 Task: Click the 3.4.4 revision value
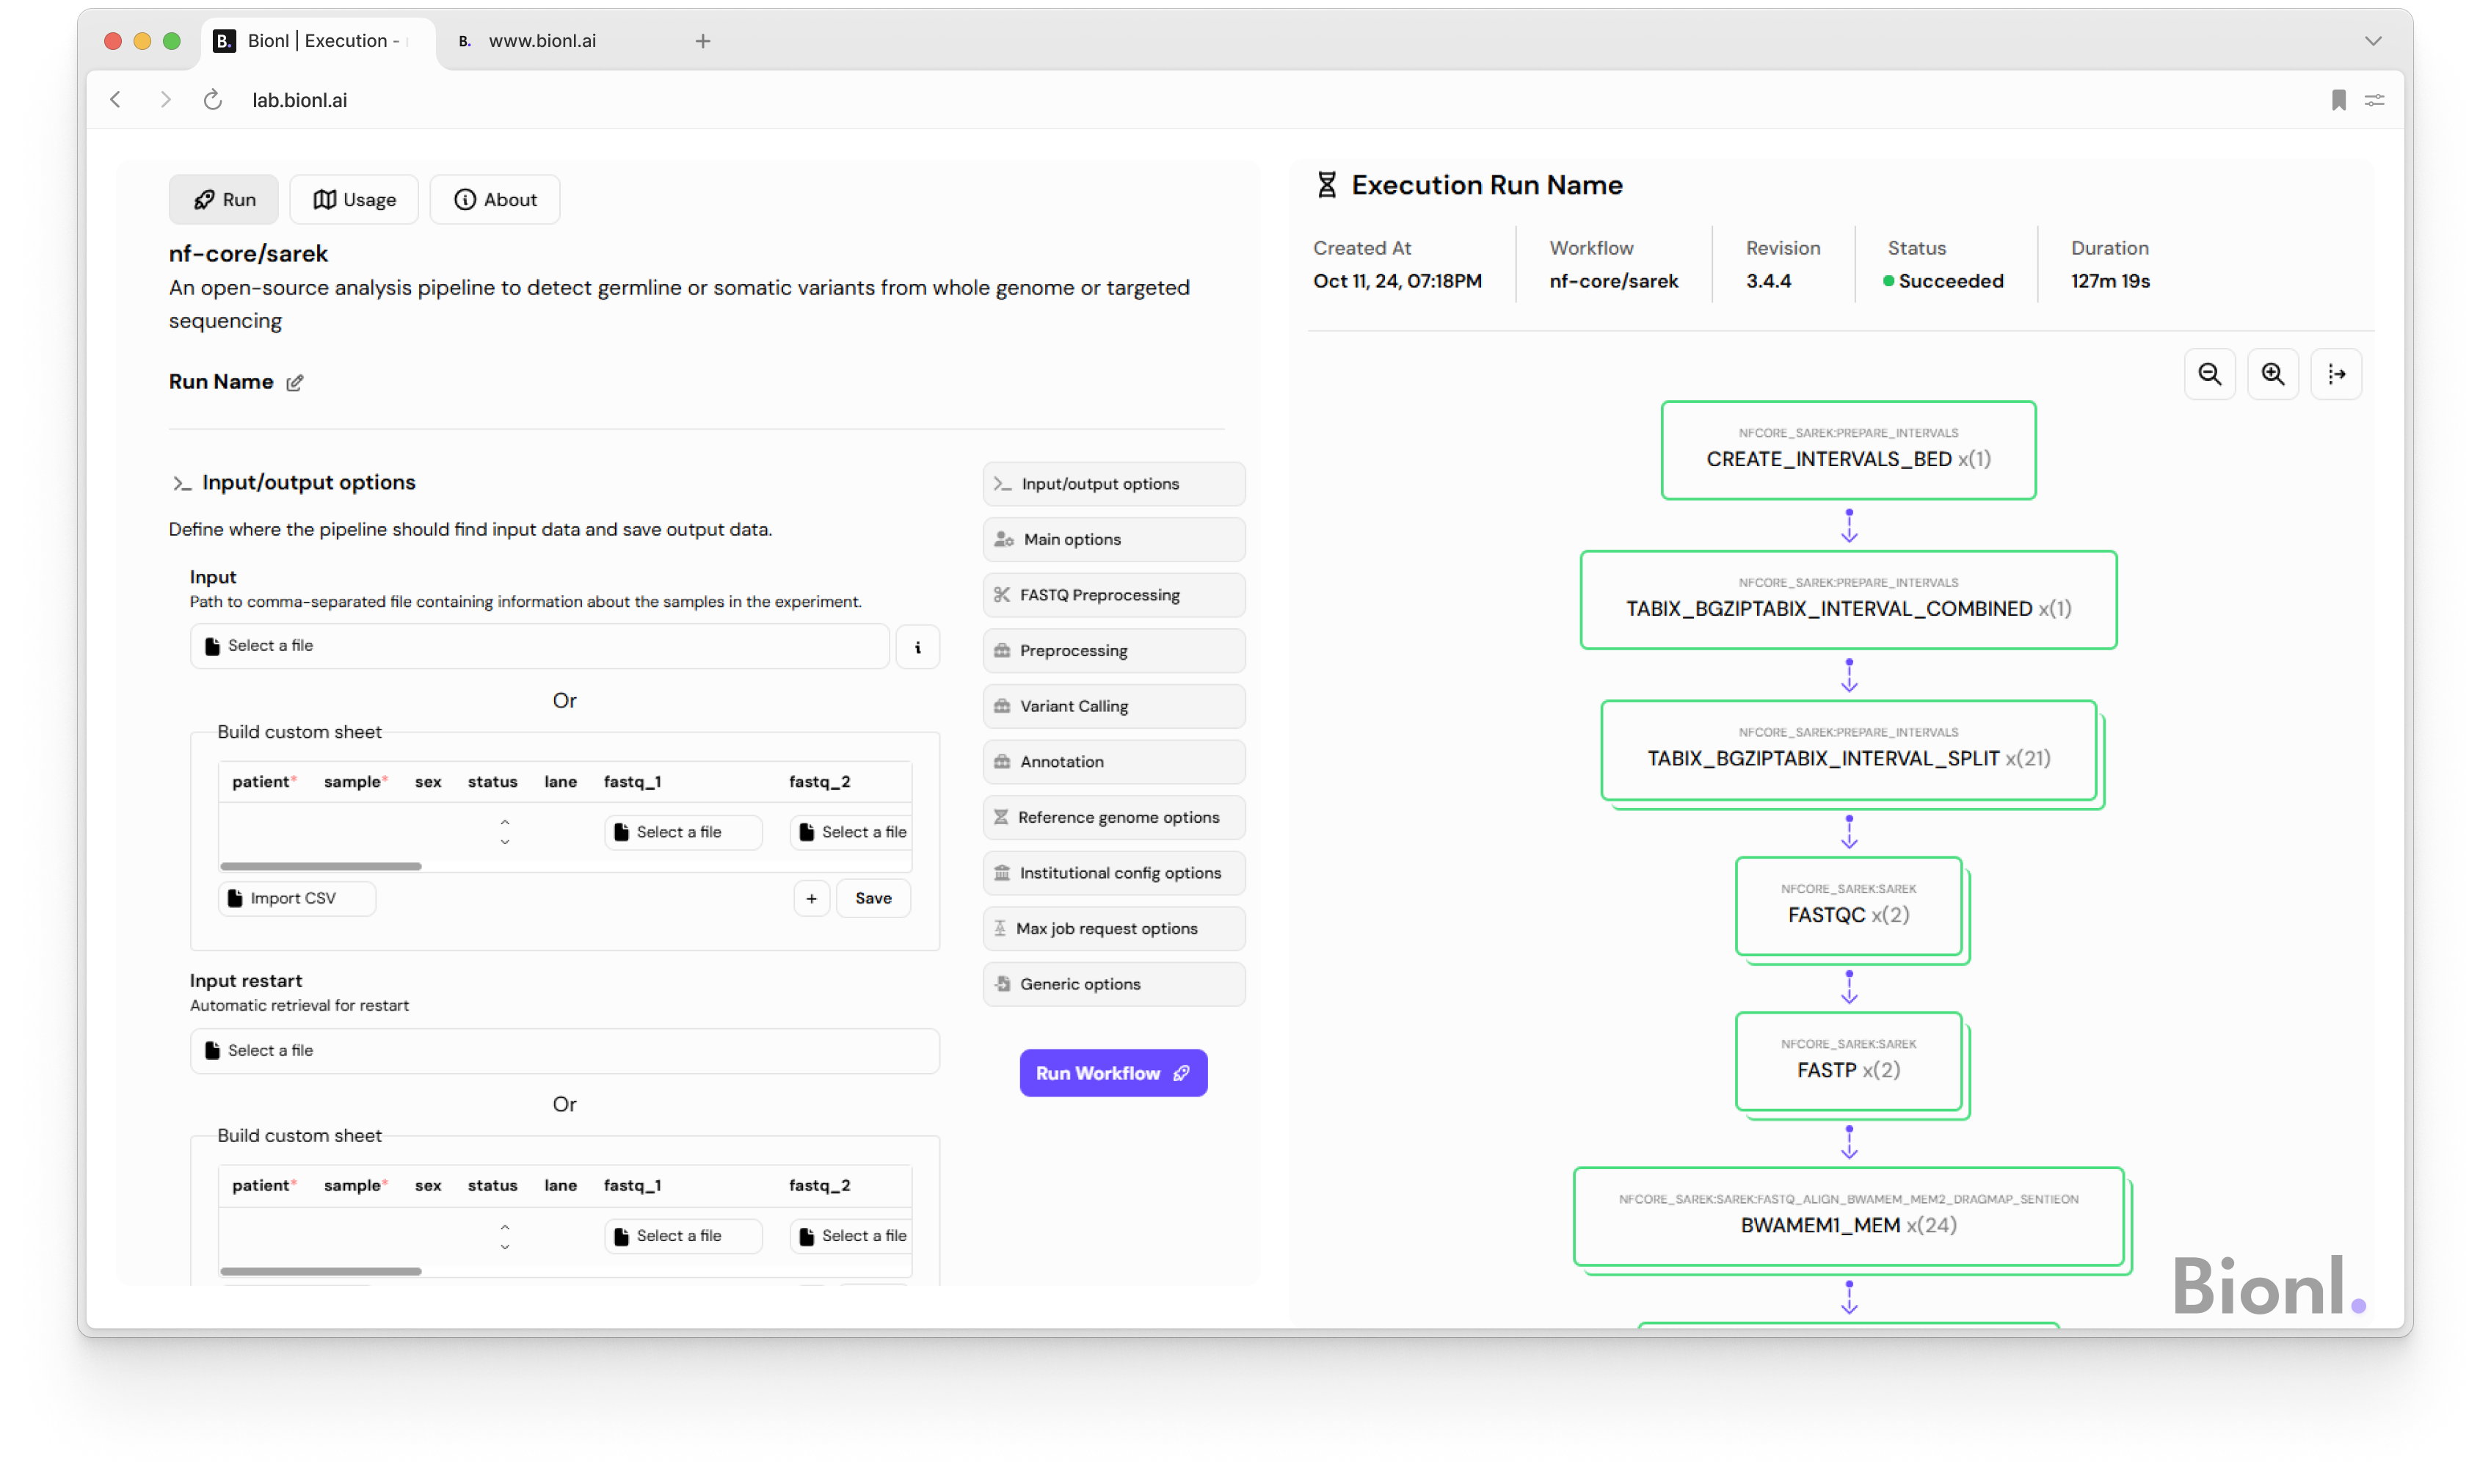pyautogui.click(x=1769, y=282)
